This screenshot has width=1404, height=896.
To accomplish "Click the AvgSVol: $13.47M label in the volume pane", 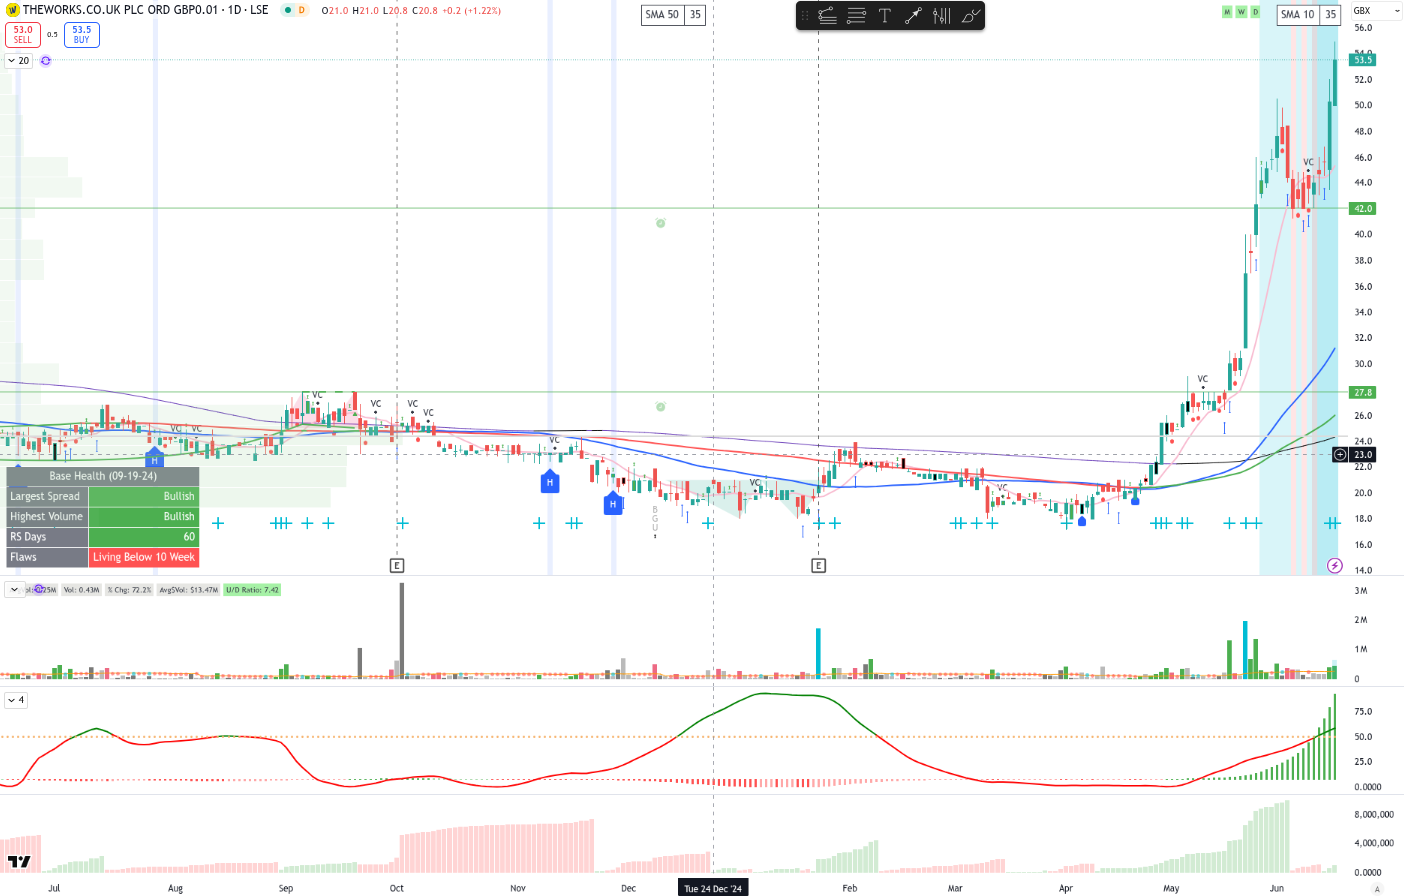I will (x=188, y=590).
